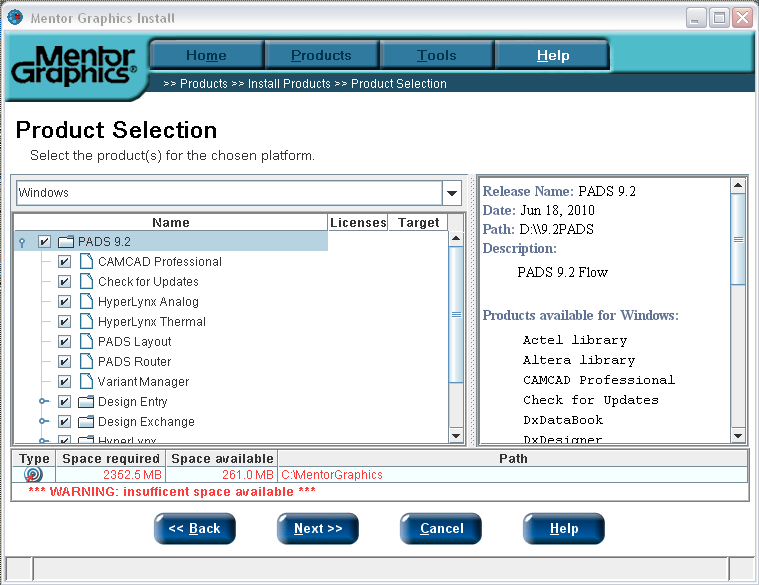Click the Next button
The image size is (759, 585).
[x=318, y=528]
